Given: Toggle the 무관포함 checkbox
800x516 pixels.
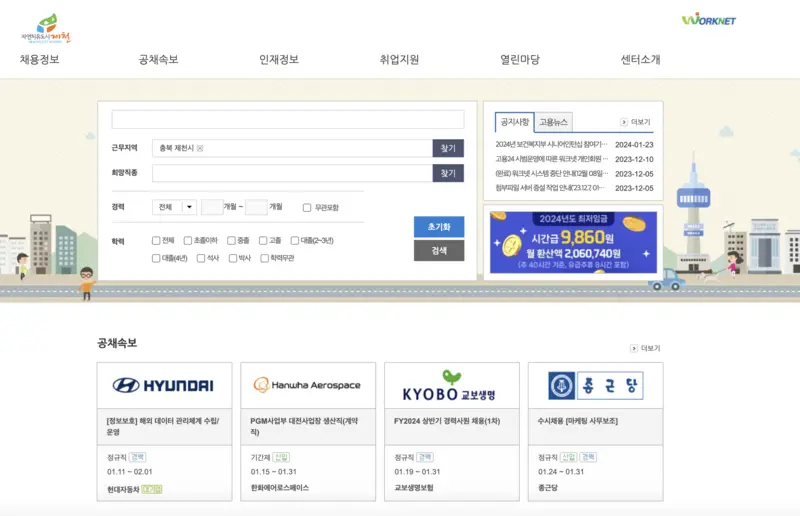Looking at the screenshot, I should pyautogui.click(x=307, y=208).
